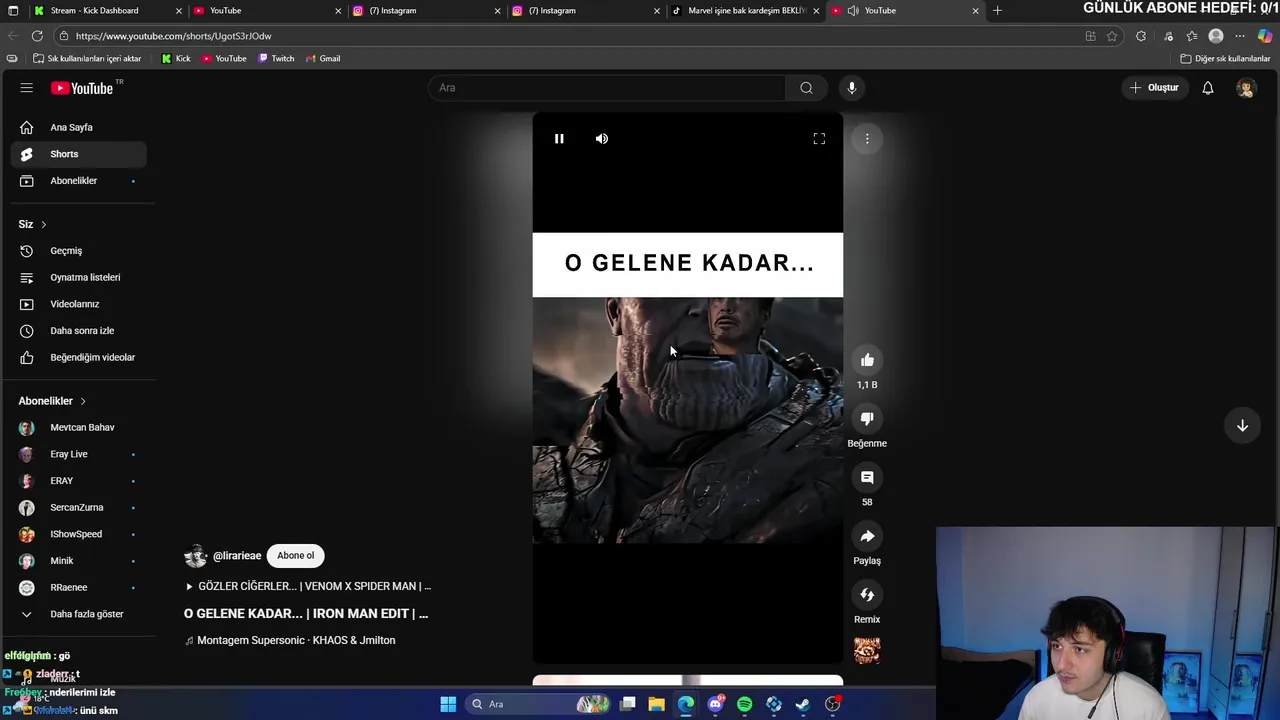Open Diğer sık kullanılanlar folder

[x=1225, y=59]
